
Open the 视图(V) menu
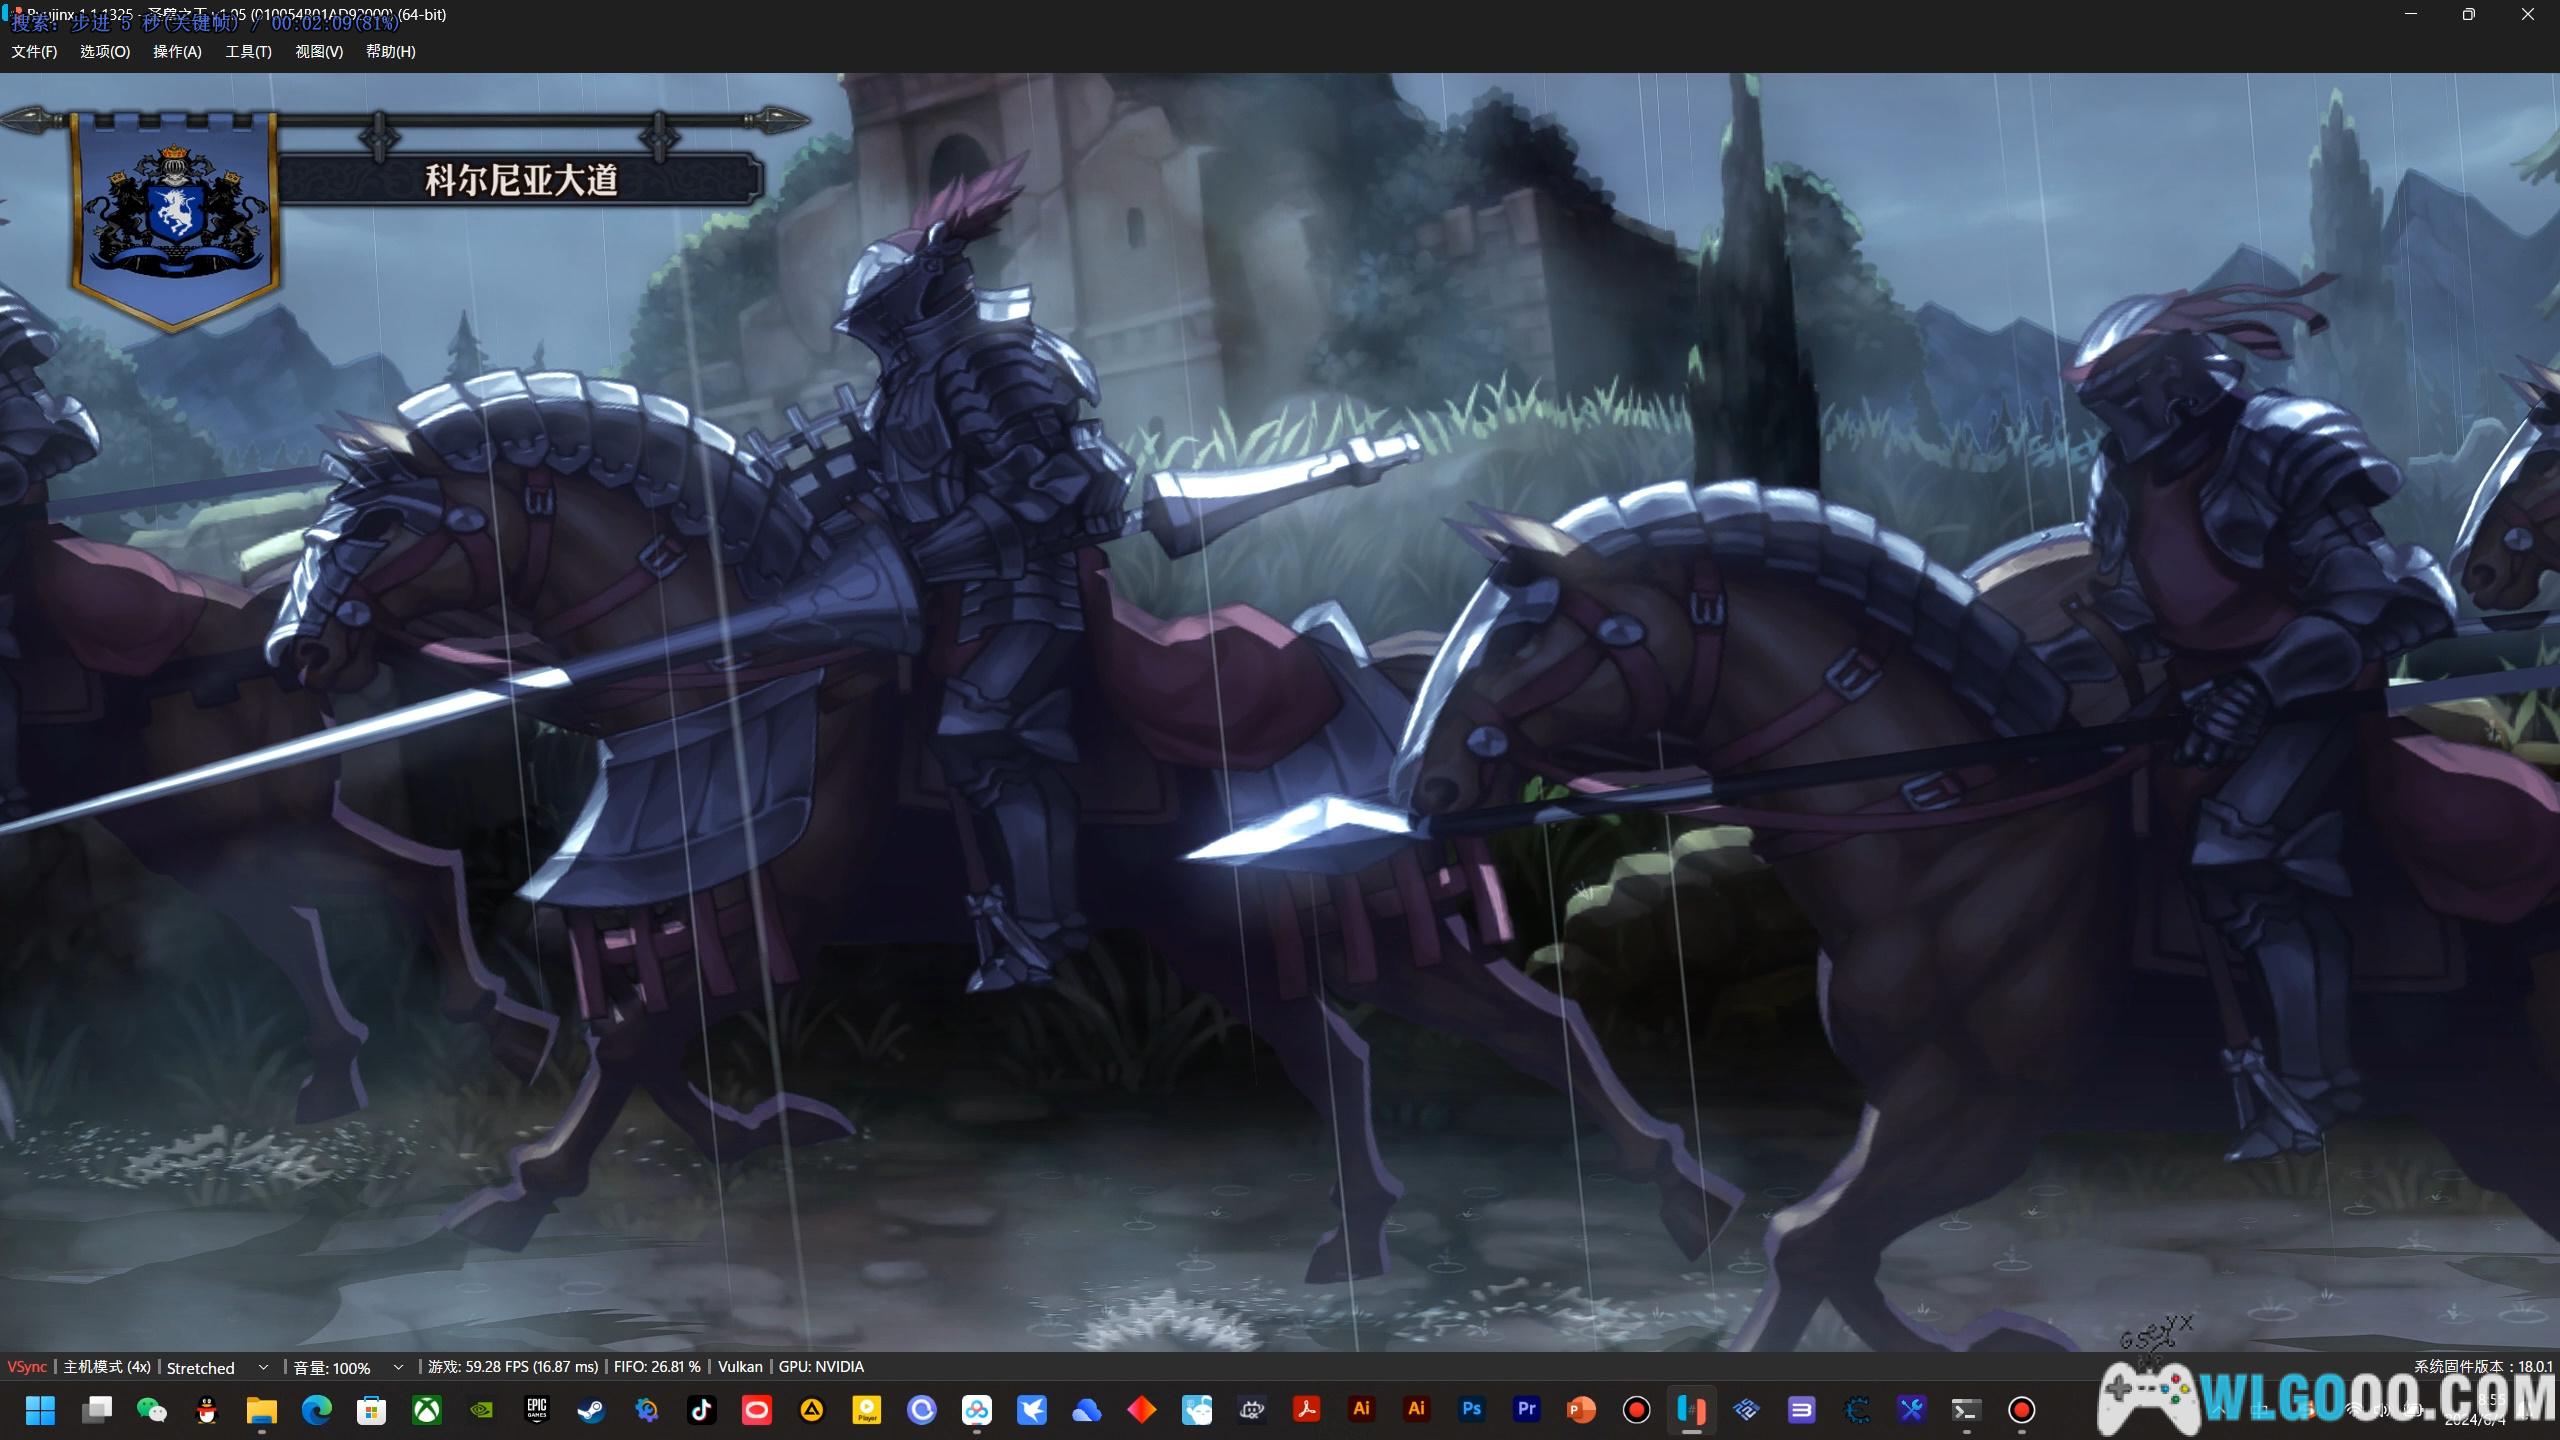click(319, 52)
